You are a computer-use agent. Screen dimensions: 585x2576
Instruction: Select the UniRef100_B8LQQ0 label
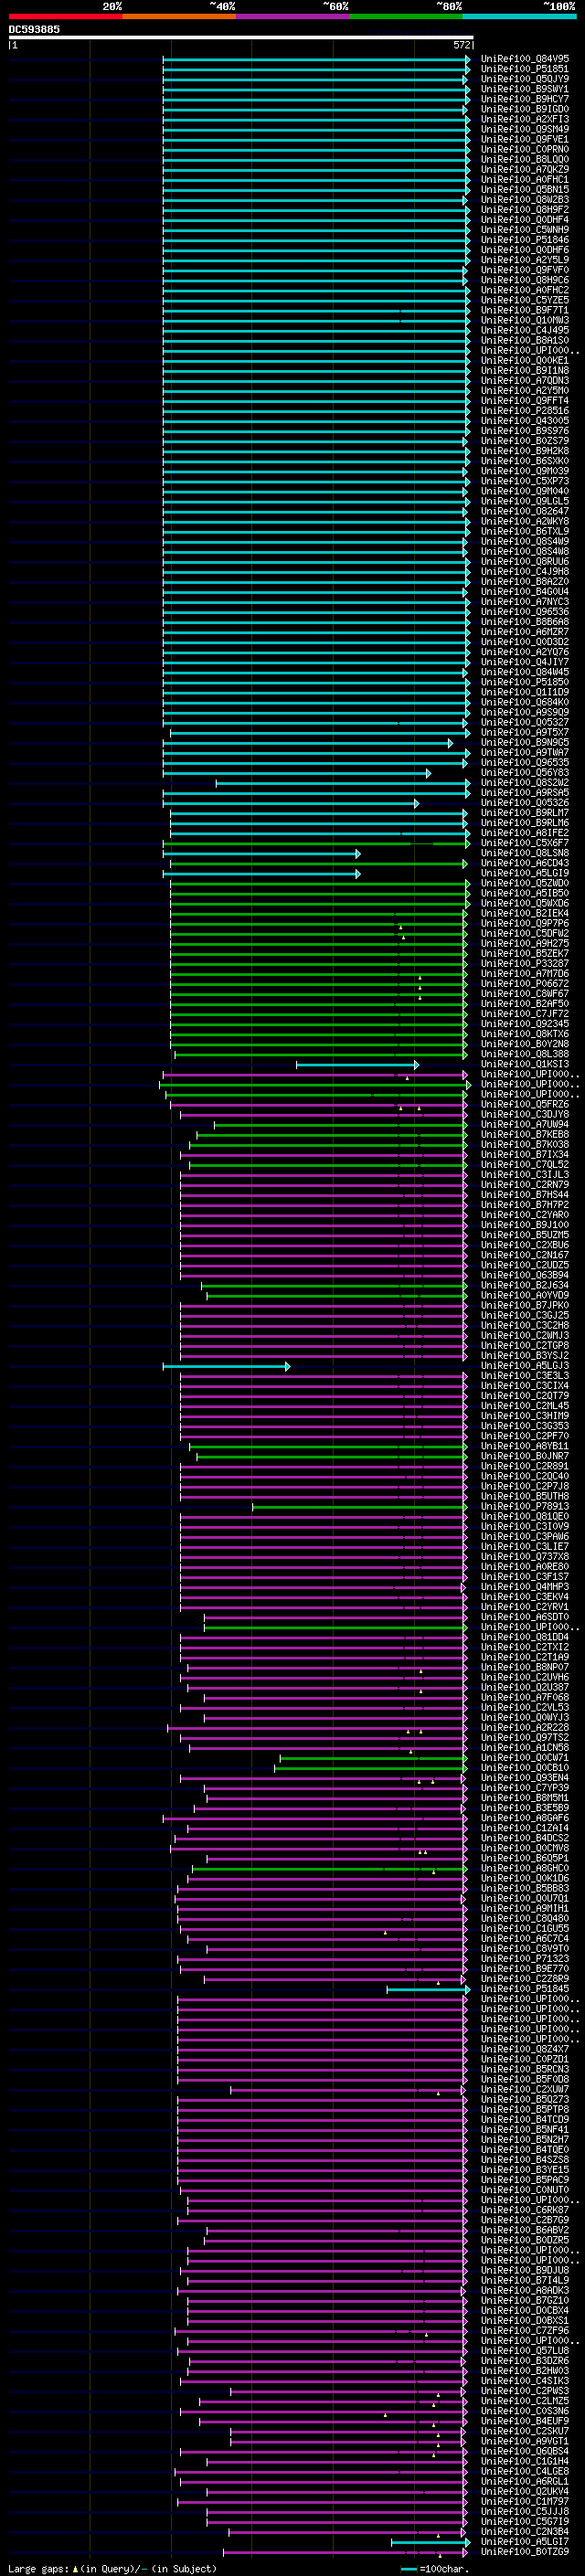pos(525,159)
